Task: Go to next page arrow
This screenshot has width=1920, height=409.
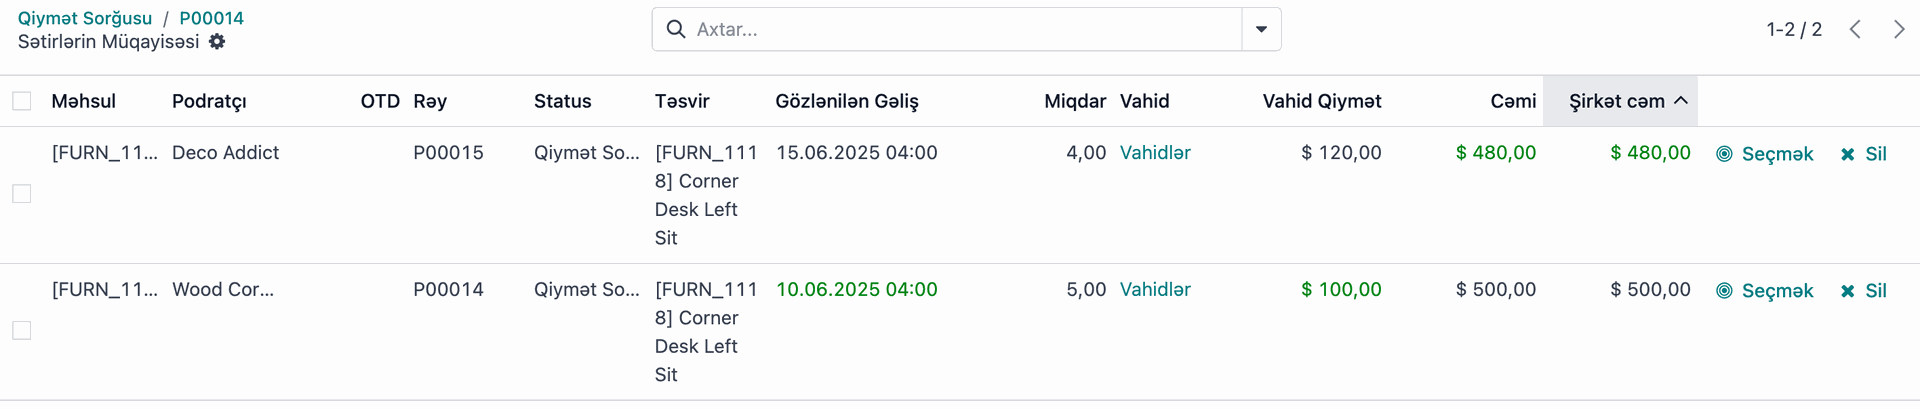Action: click(x=1898, y=29)
